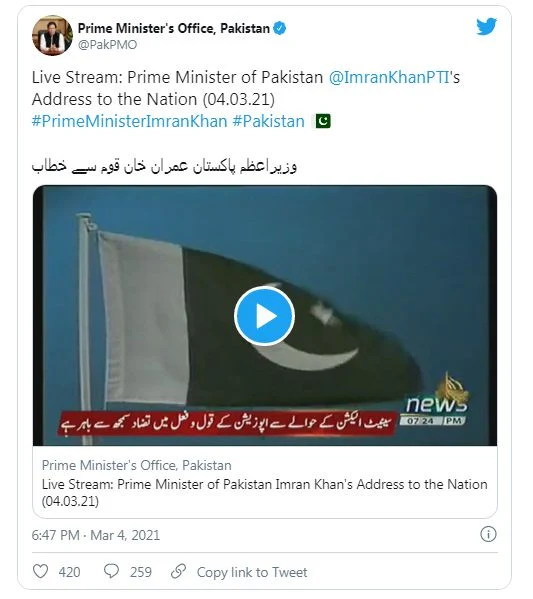Click the 420 likes count
This screenshot has height=599, width=533.
[x=70, y=572]
